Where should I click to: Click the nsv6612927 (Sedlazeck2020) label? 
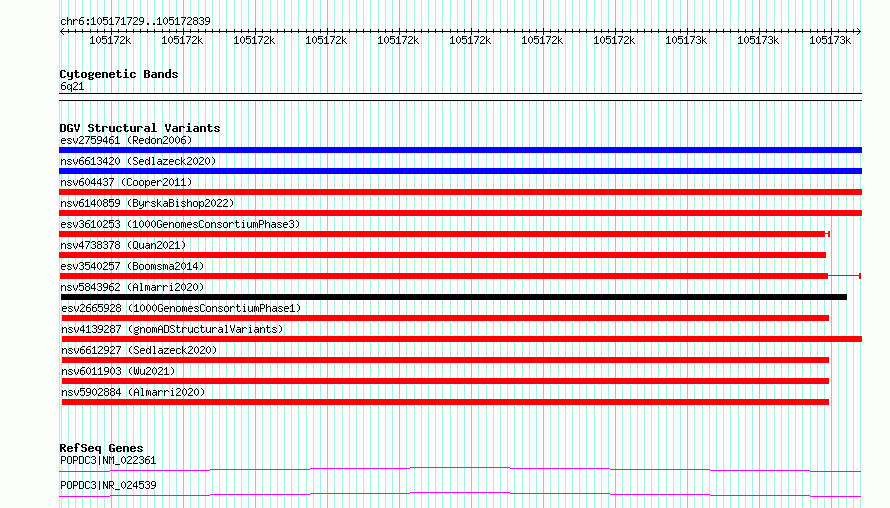click(139, 350)
